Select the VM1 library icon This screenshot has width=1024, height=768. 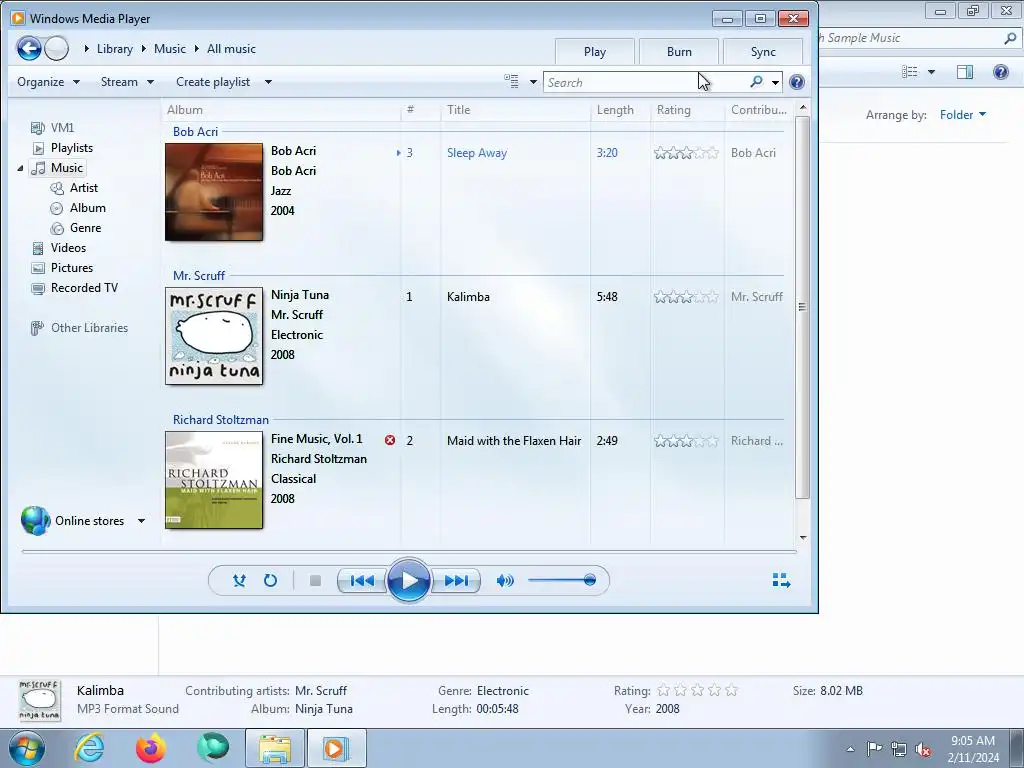pos(38,127)
